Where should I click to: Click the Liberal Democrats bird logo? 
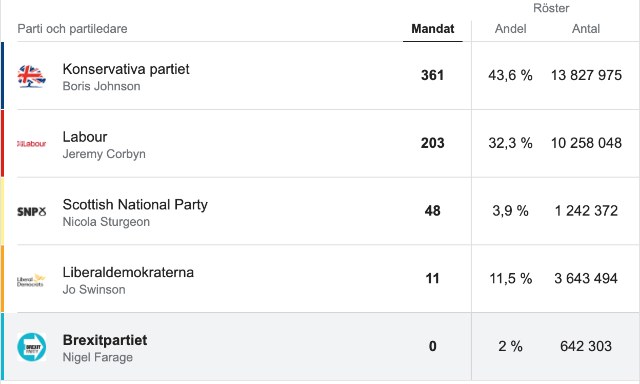31,280
